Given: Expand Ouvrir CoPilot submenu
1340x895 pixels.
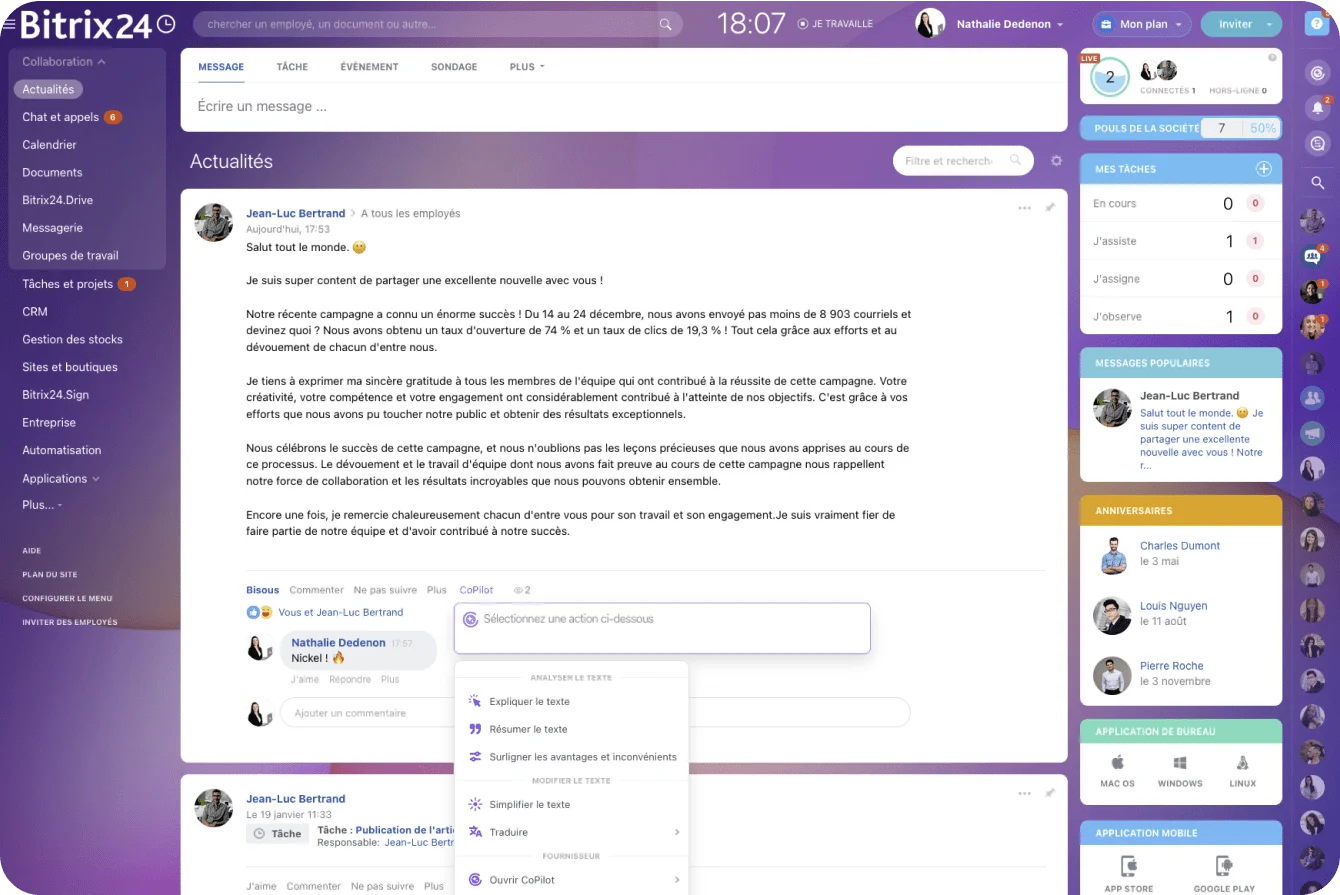Looking at the screenshot, I should (571, 880).
